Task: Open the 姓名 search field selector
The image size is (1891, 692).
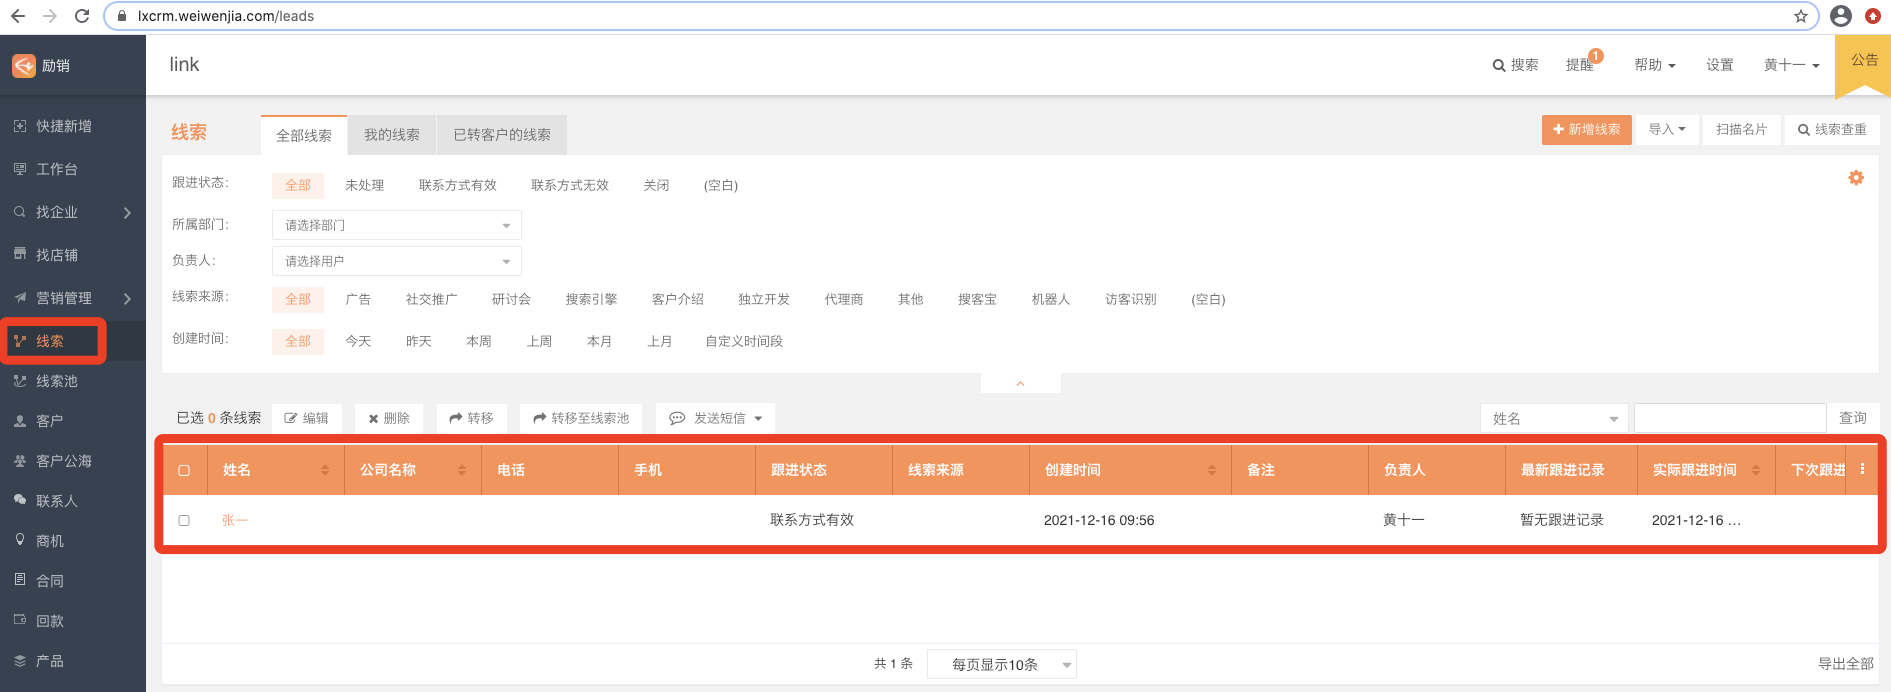Action: pyautogui.click(x=1554, y=418)
